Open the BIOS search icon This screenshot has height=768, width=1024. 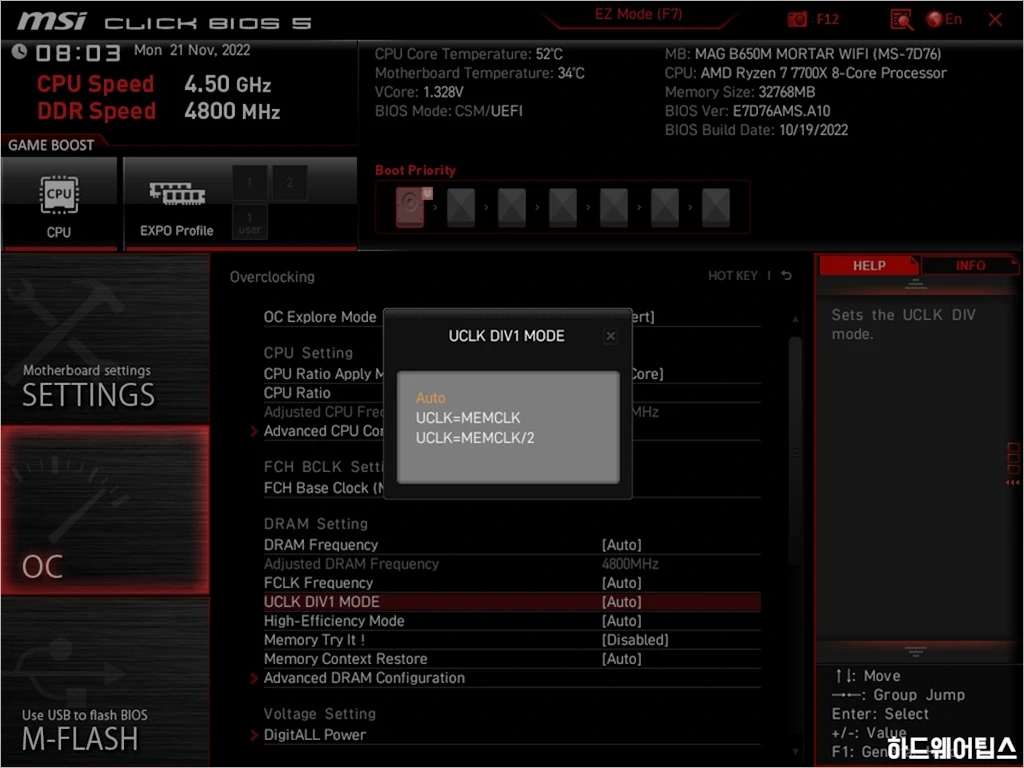click(901, 20)
